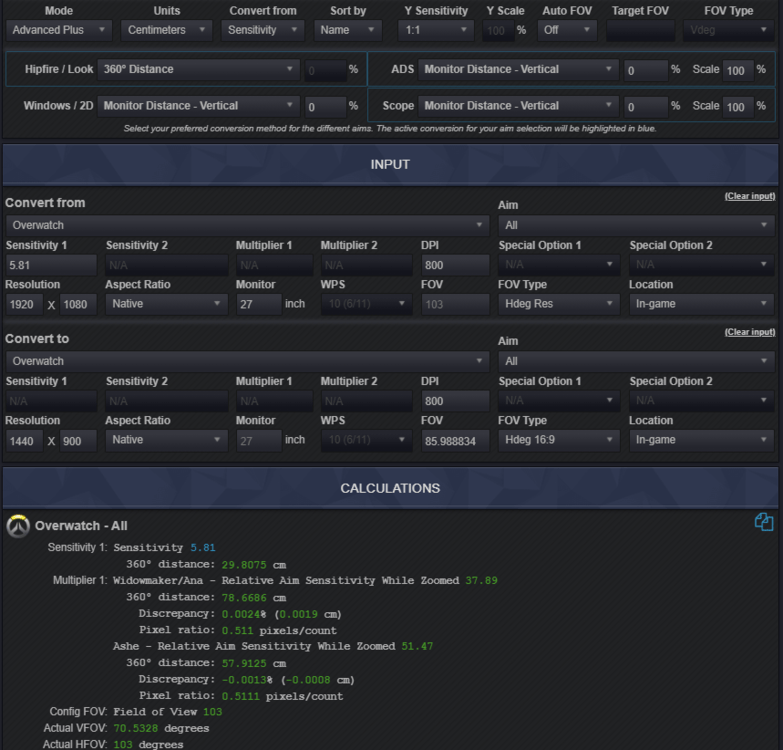
Task: Open Convert to Location In-game dropdown
Action: 702,440
